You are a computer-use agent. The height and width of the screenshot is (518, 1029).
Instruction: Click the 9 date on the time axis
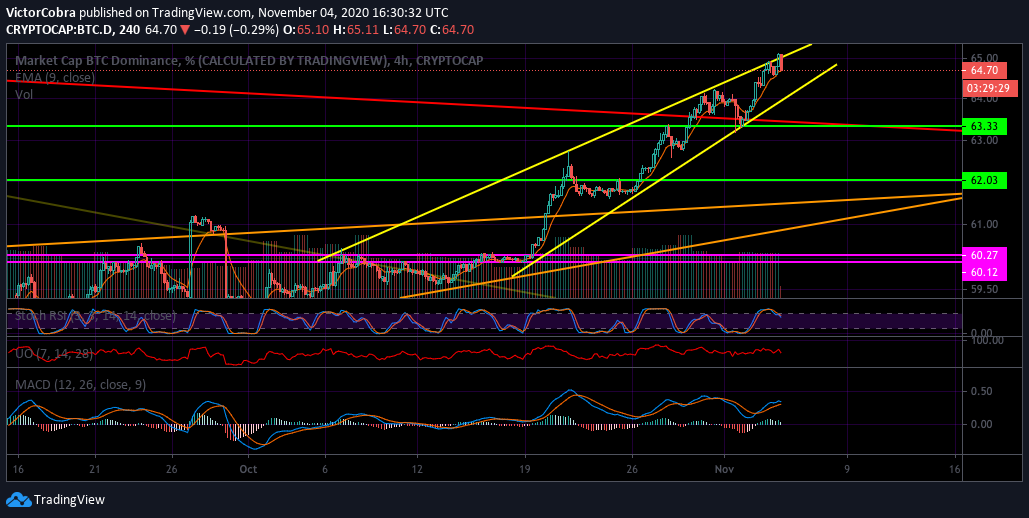pos(847,469)
